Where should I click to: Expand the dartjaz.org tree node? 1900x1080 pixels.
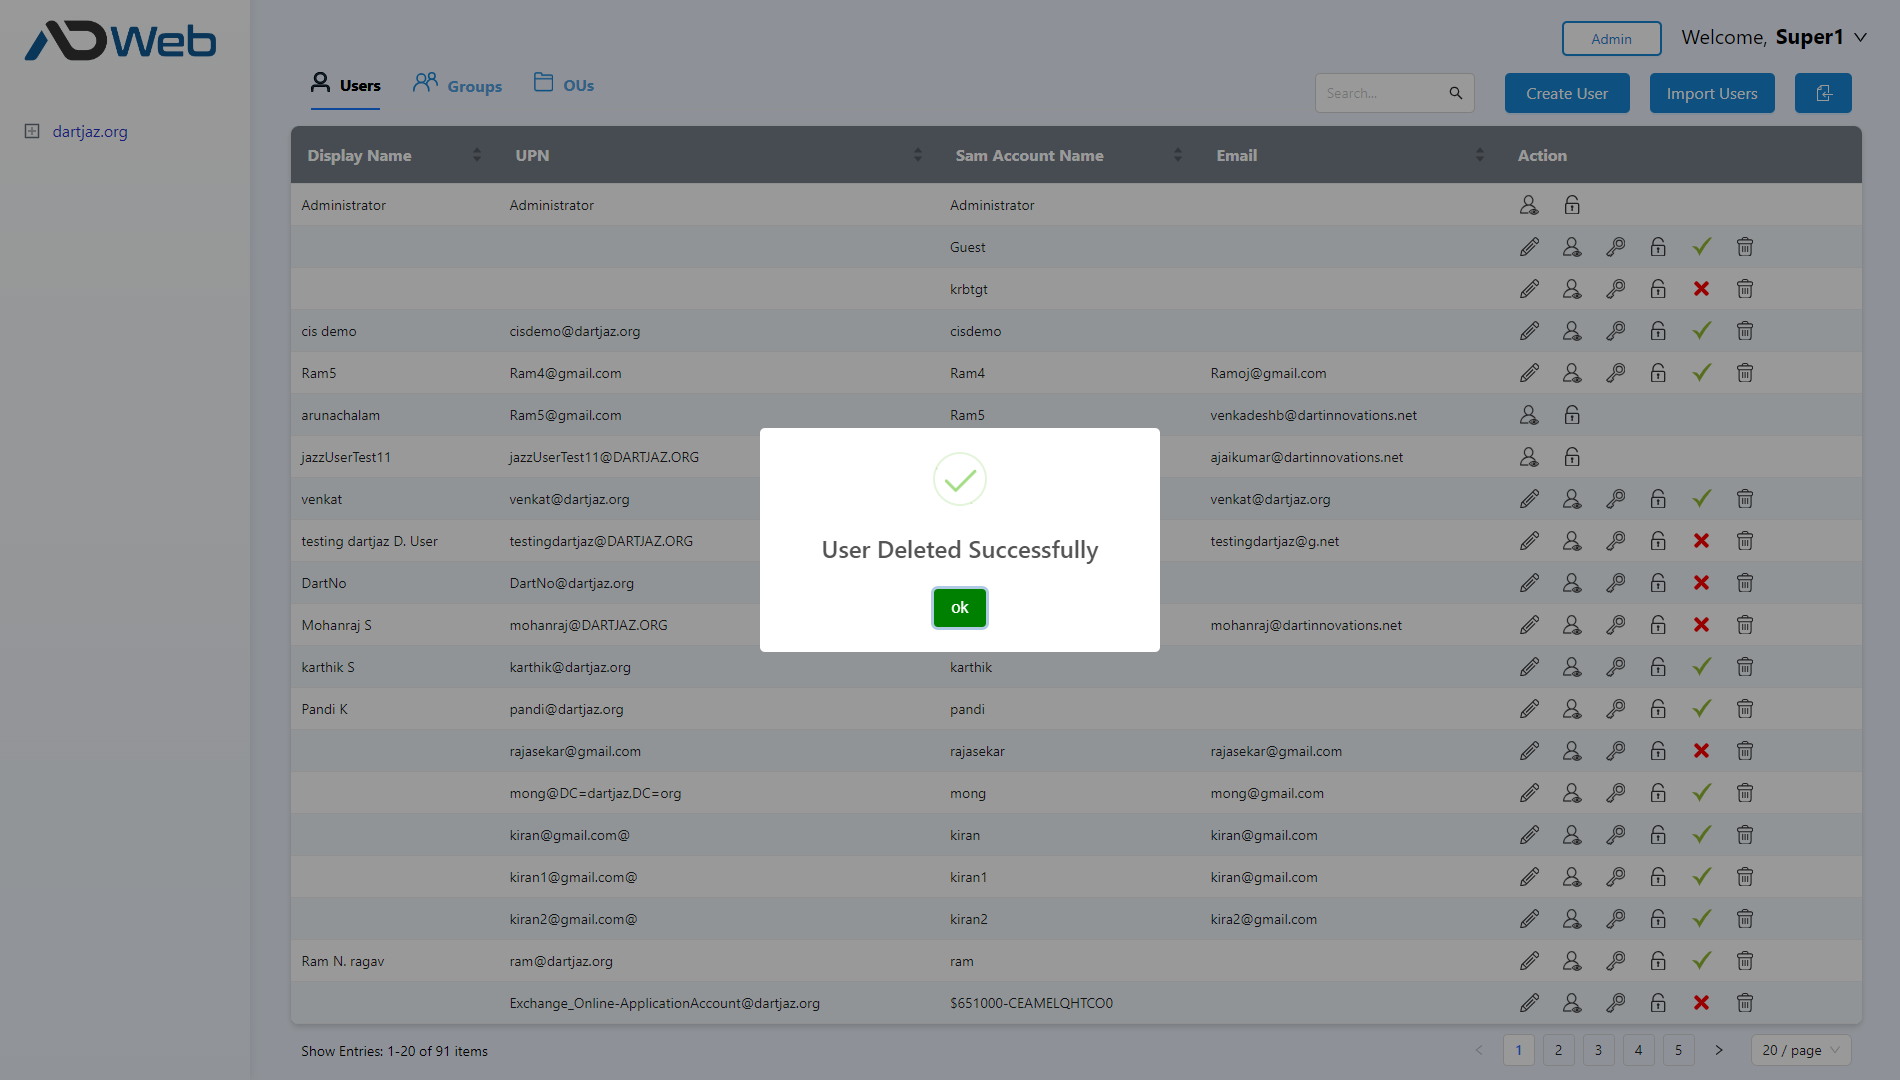31,131
